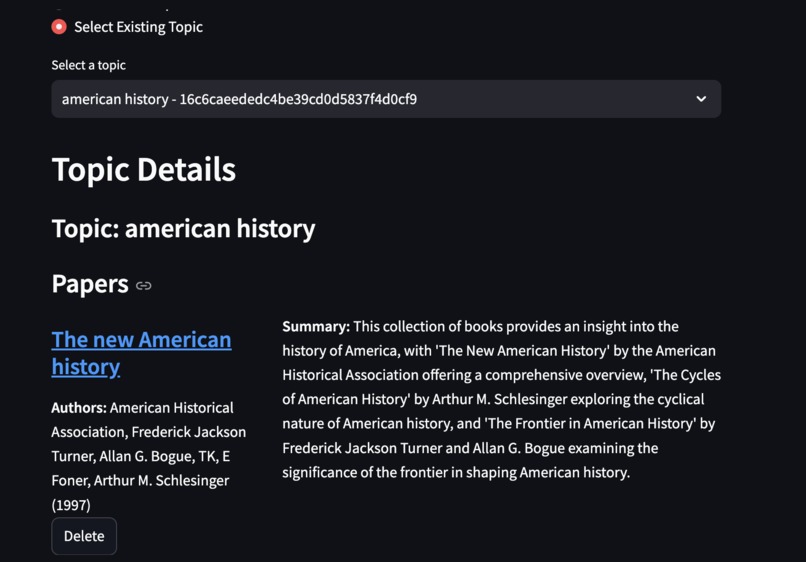Click the 'Topic: american history' heading
806x562 pixels.
184,228
